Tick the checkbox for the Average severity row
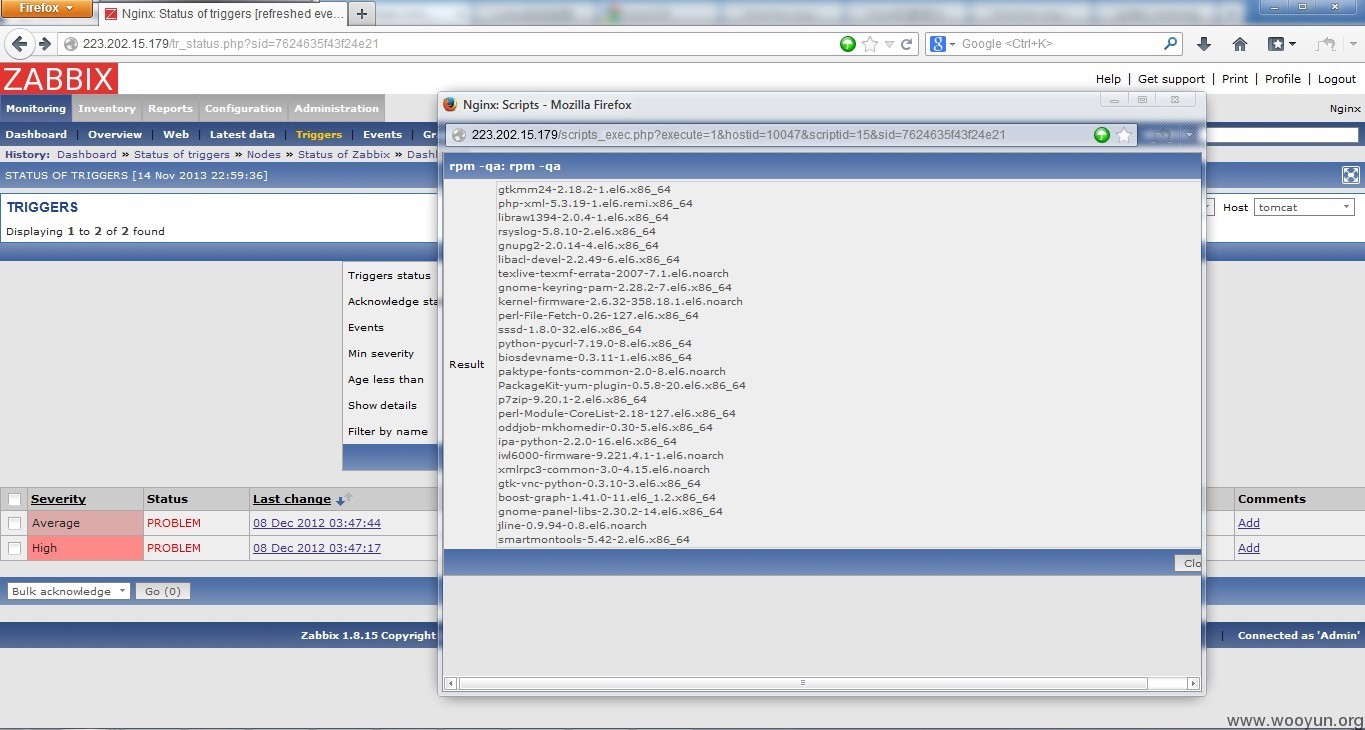Screen dimensions: 1365x730 [x=14, y=523]
